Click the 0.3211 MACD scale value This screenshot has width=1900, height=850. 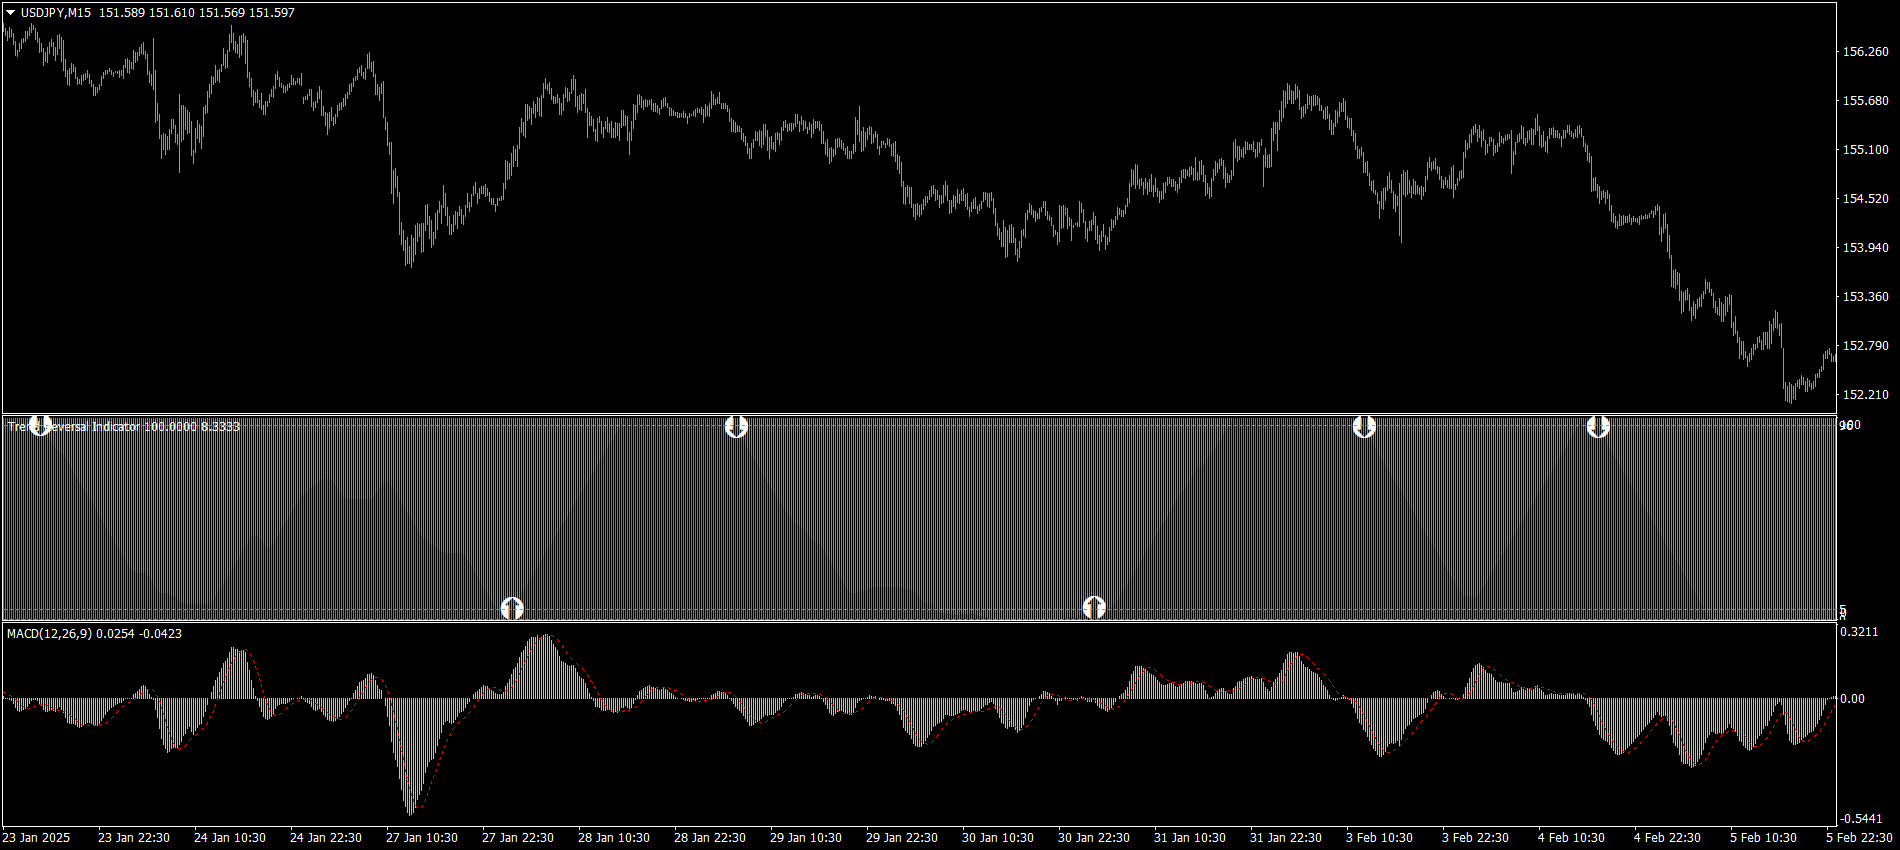(x=1860, y=632)
